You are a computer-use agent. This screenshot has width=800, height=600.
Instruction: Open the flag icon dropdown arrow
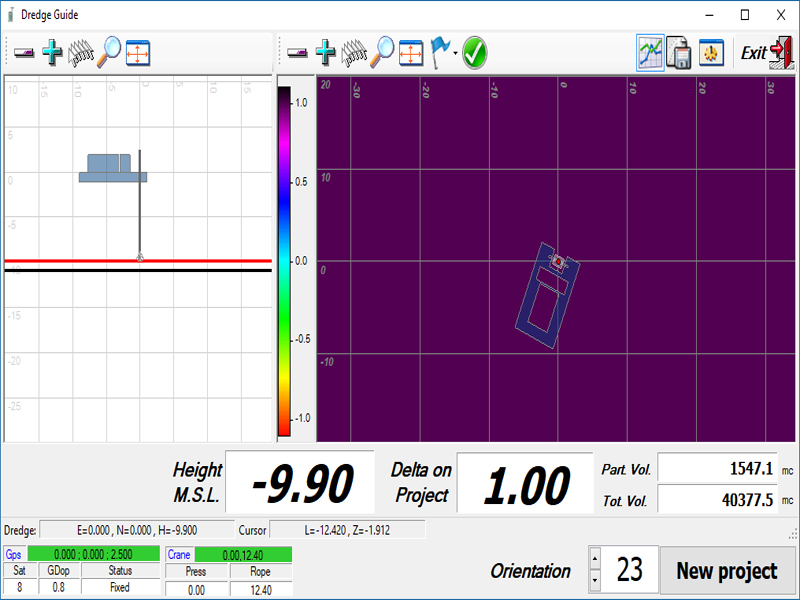pyautogui.click(x=455, y=53)
